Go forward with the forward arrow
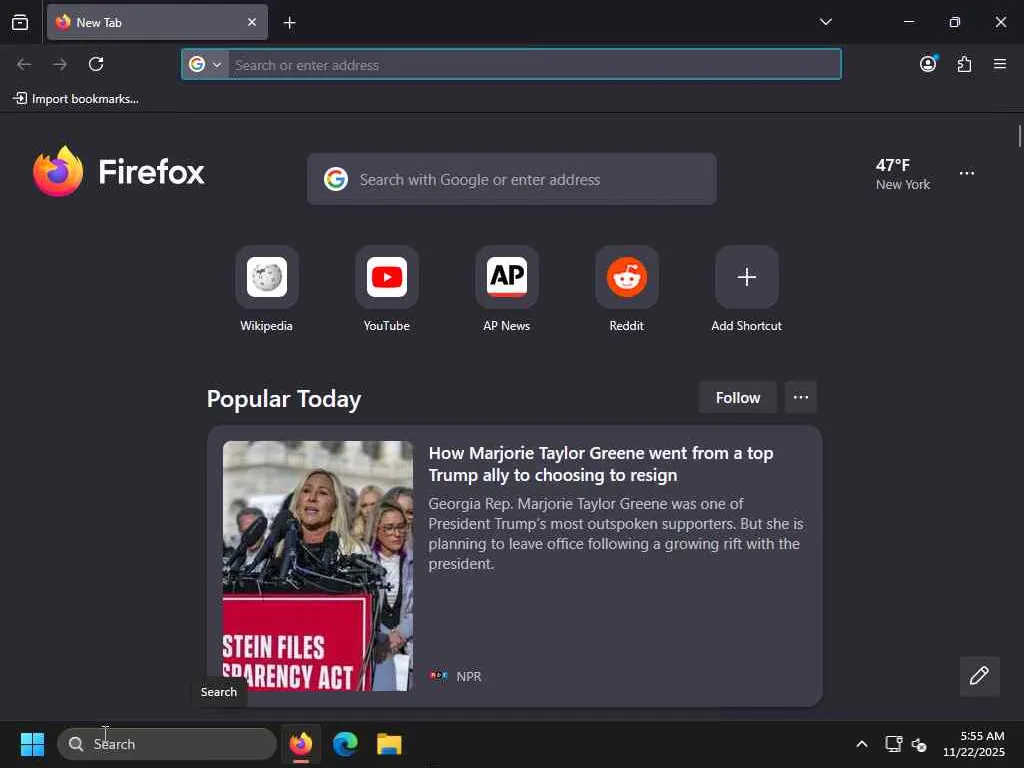 (60, 64)
